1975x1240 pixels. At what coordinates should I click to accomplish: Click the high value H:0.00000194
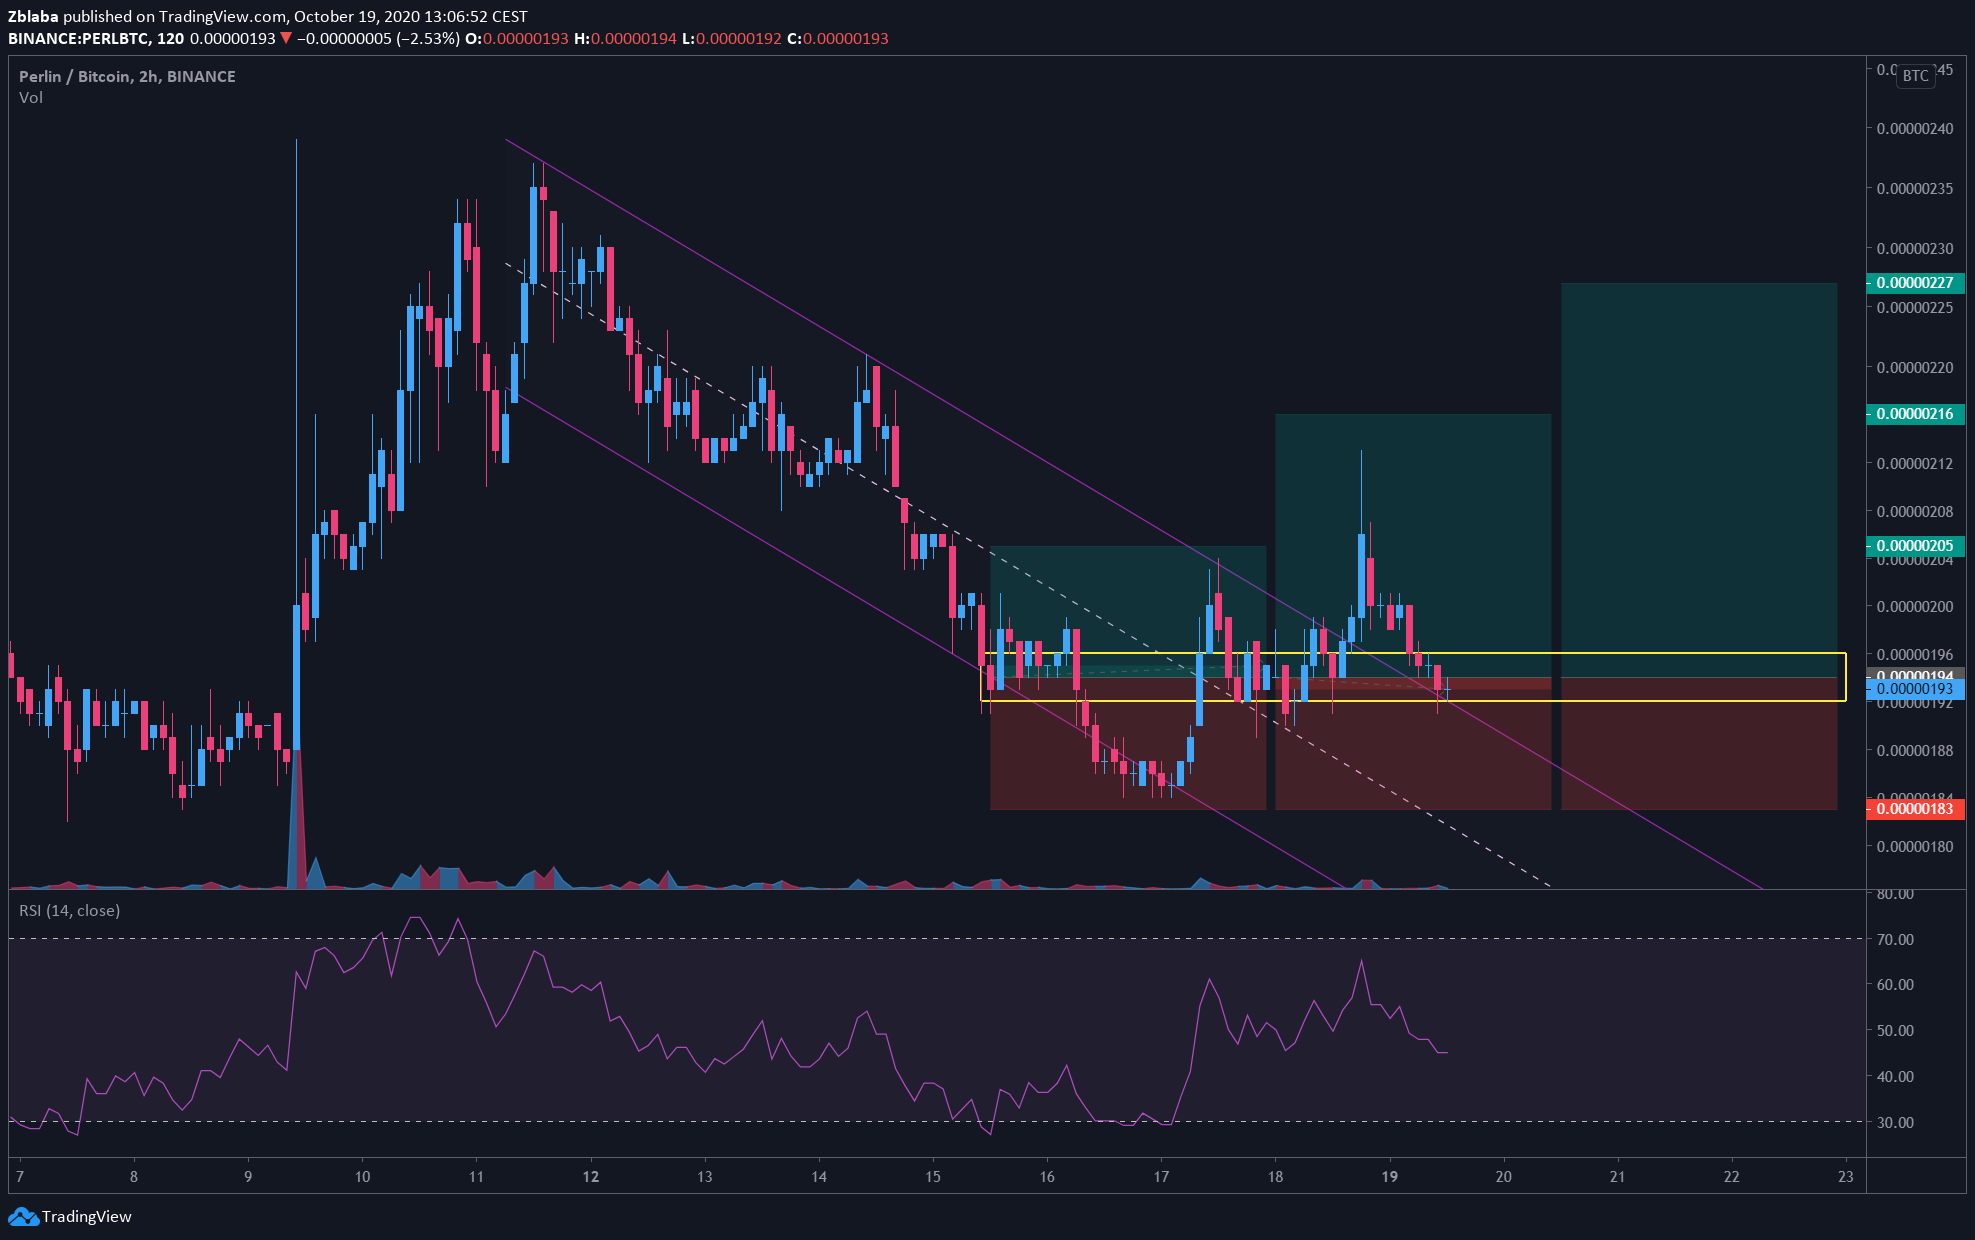(625, 38)
